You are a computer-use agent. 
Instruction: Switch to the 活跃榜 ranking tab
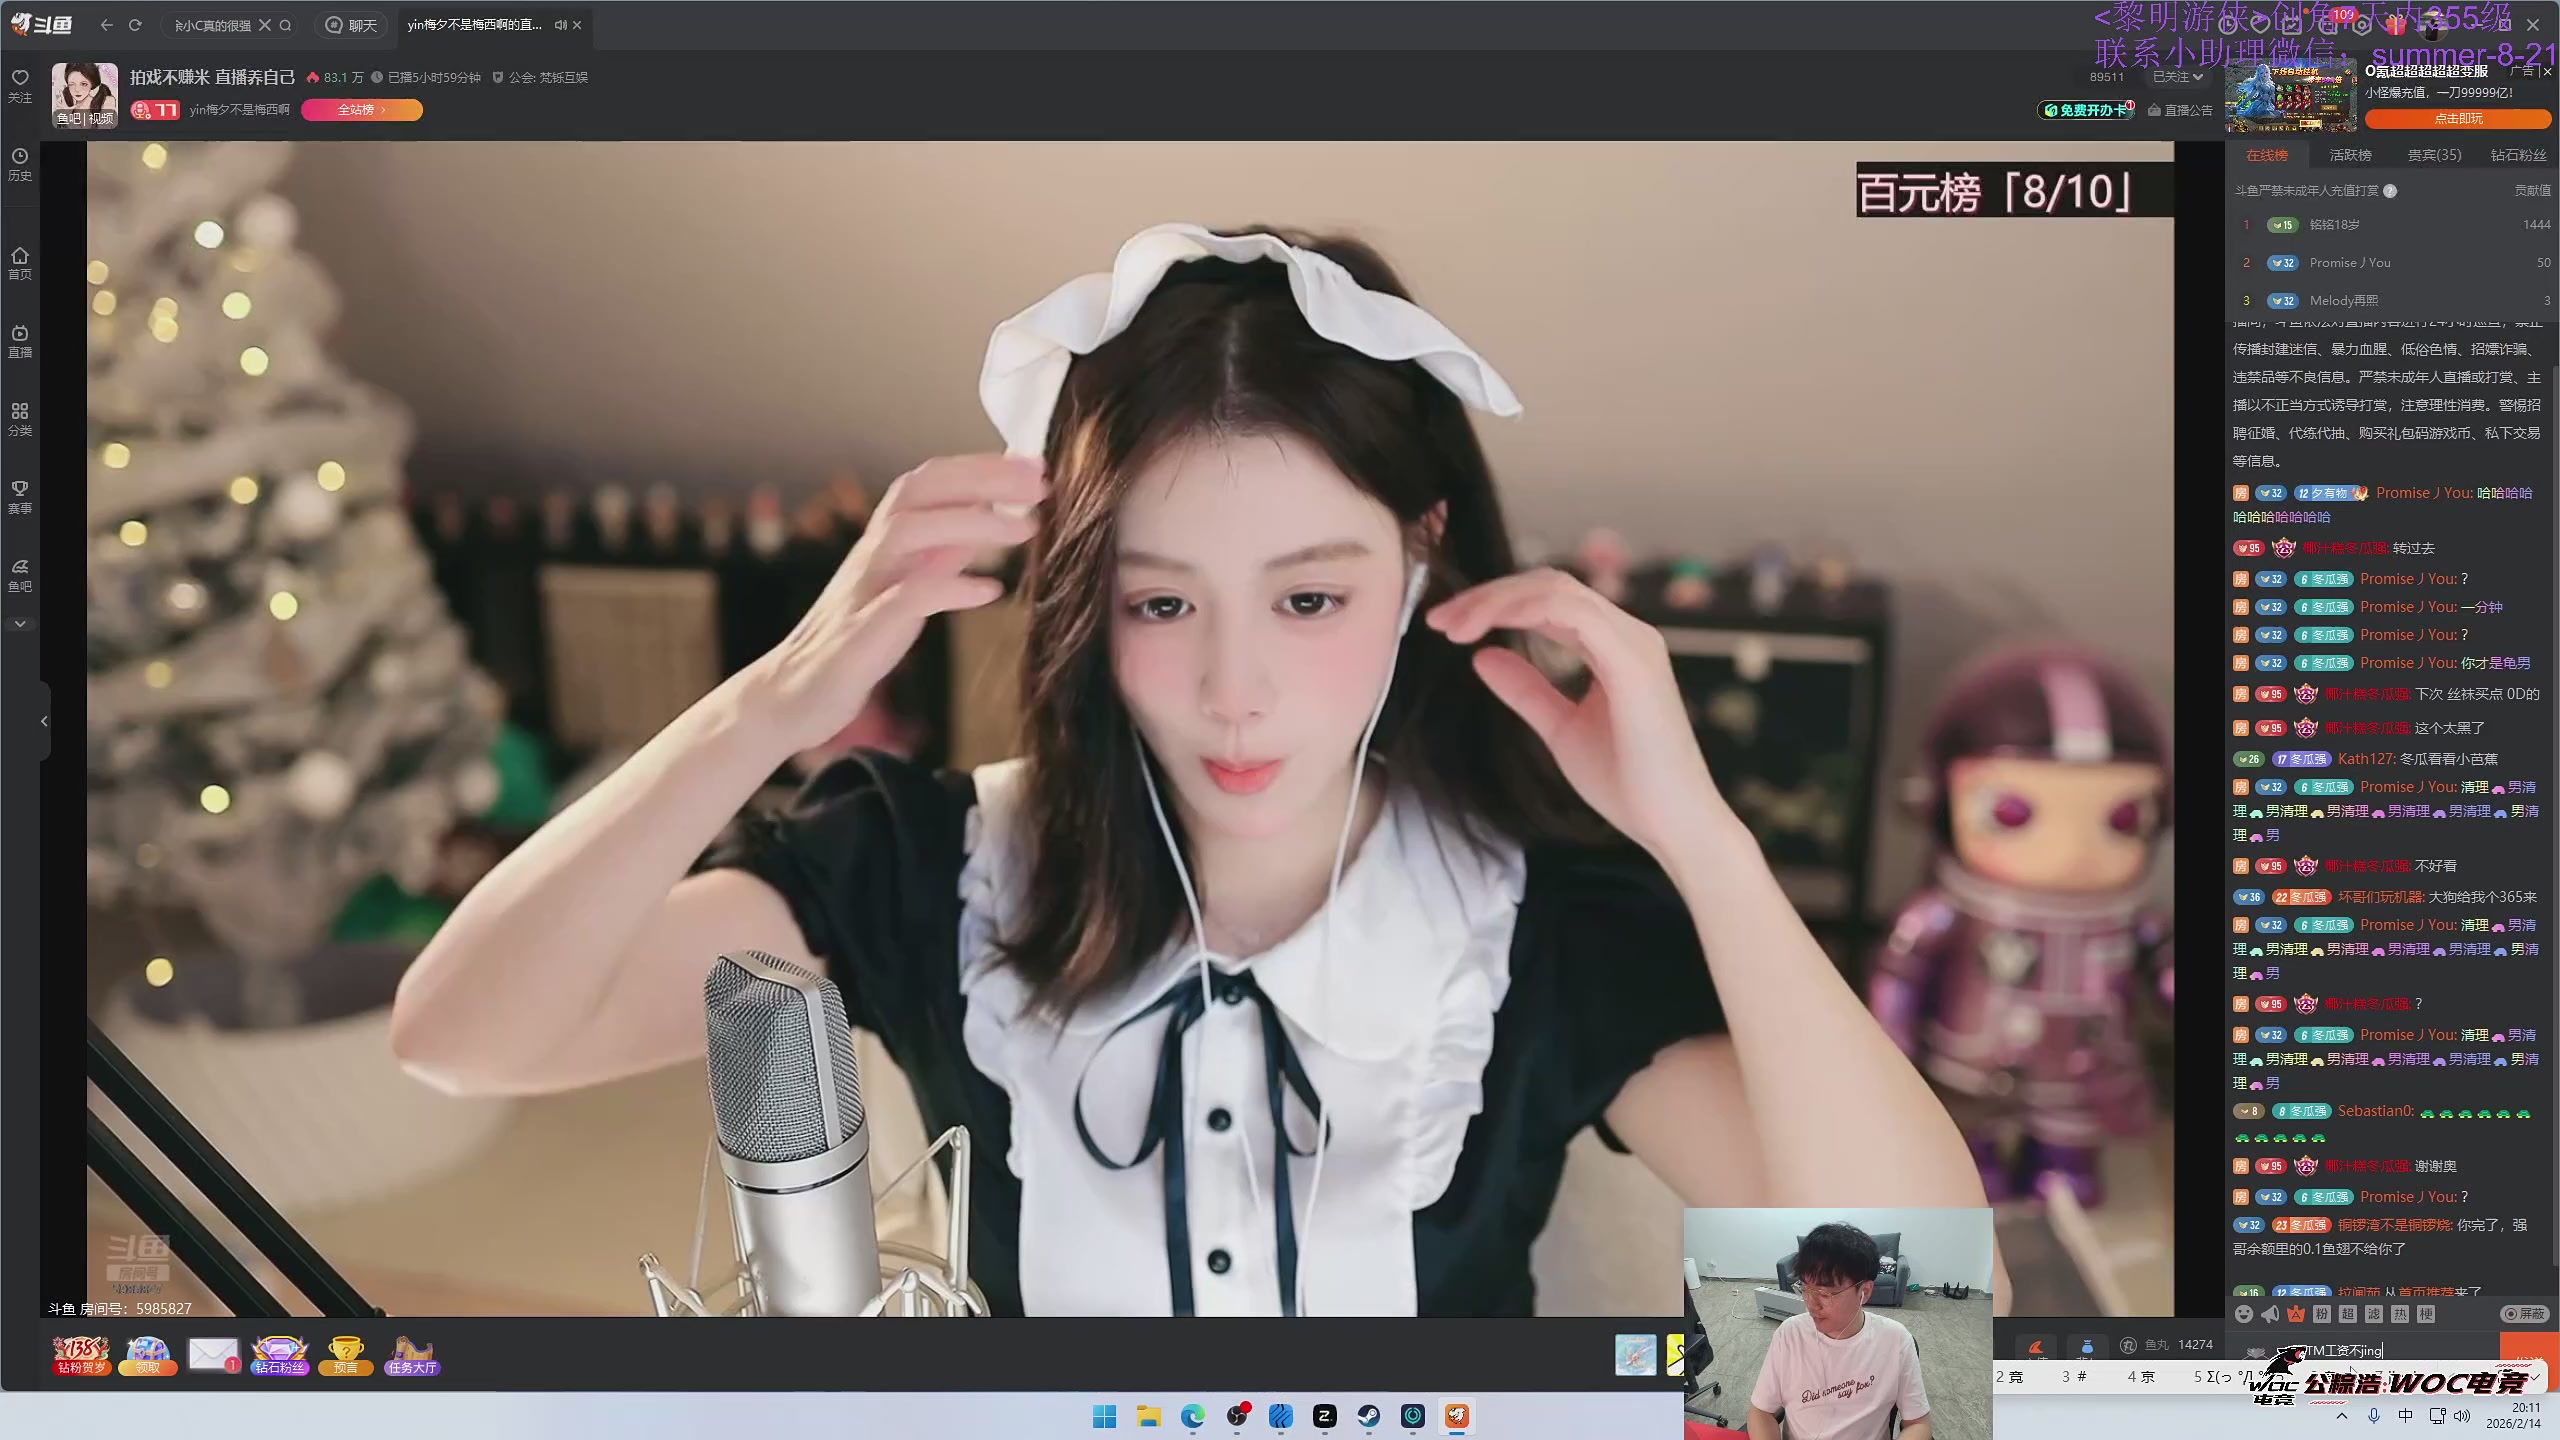tap(2350, 155)
